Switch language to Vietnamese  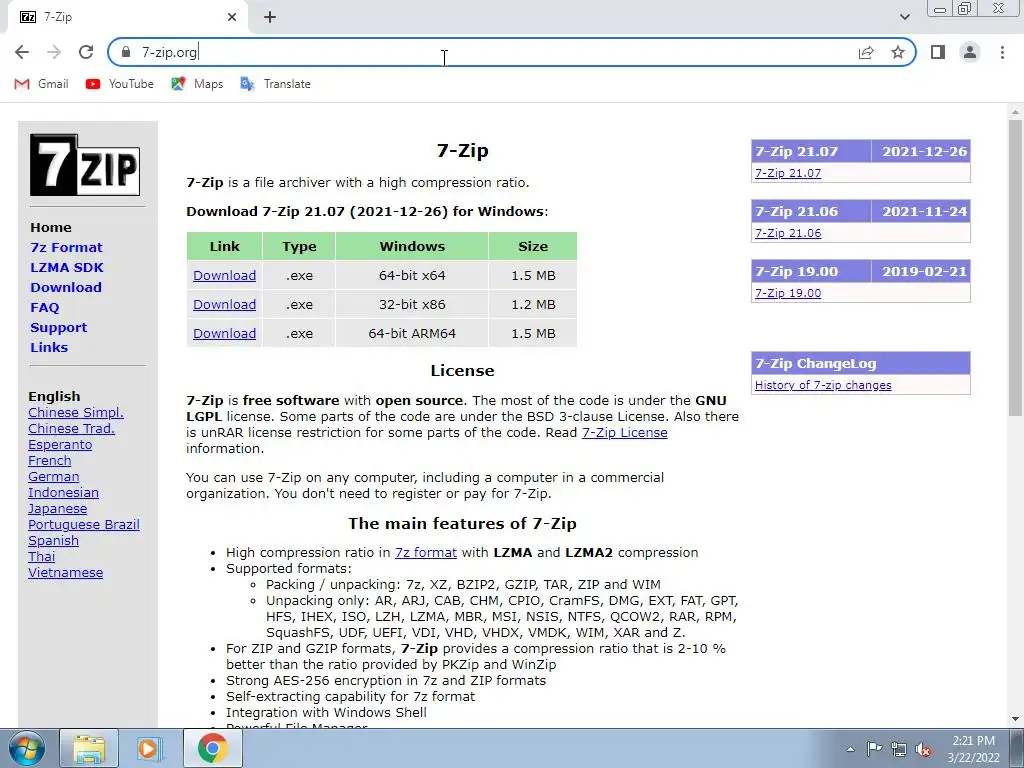click(x=65, y=573)
